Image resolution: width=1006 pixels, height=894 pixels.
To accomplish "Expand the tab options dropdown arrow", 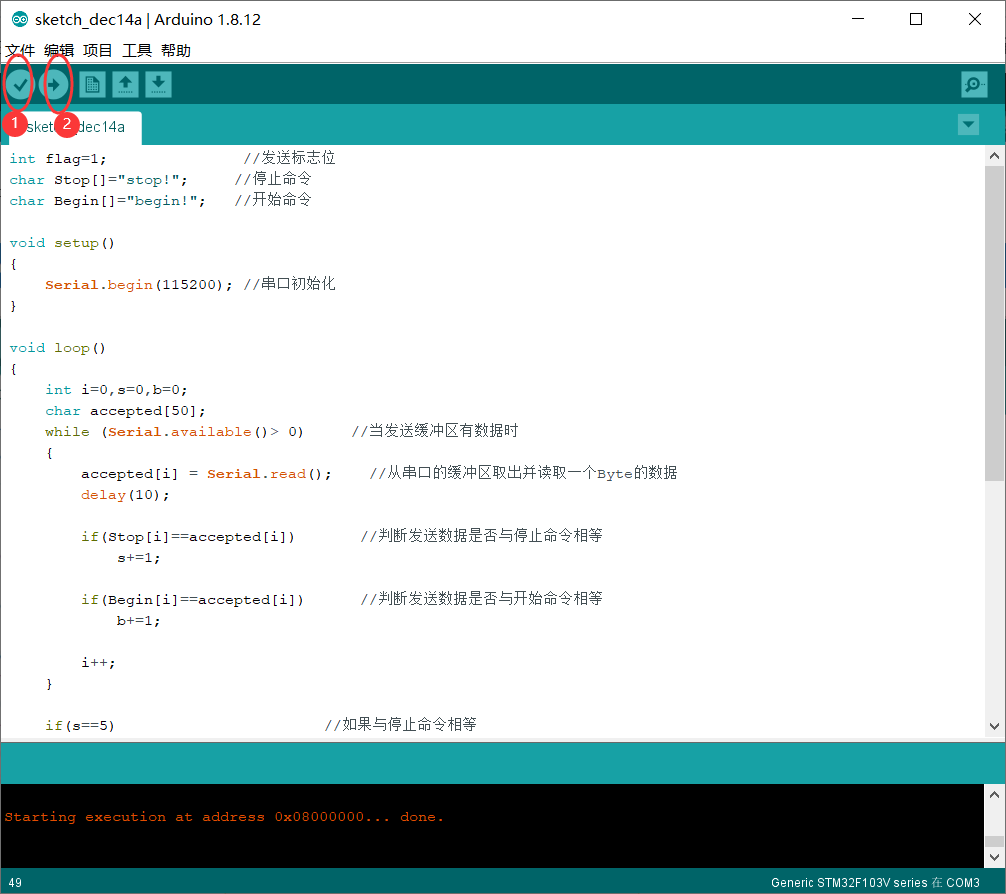I will pyautogui.click(x=968, y=124).
